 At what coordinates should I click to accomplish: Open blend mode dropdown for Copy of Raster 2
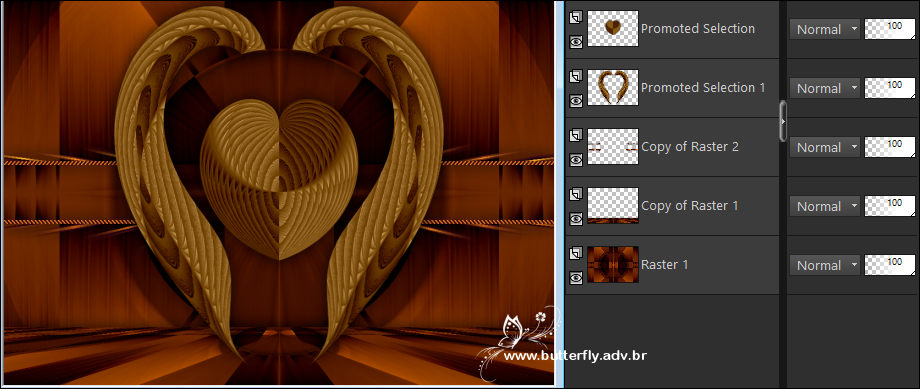pyautogui.click(x=824, y=147)
